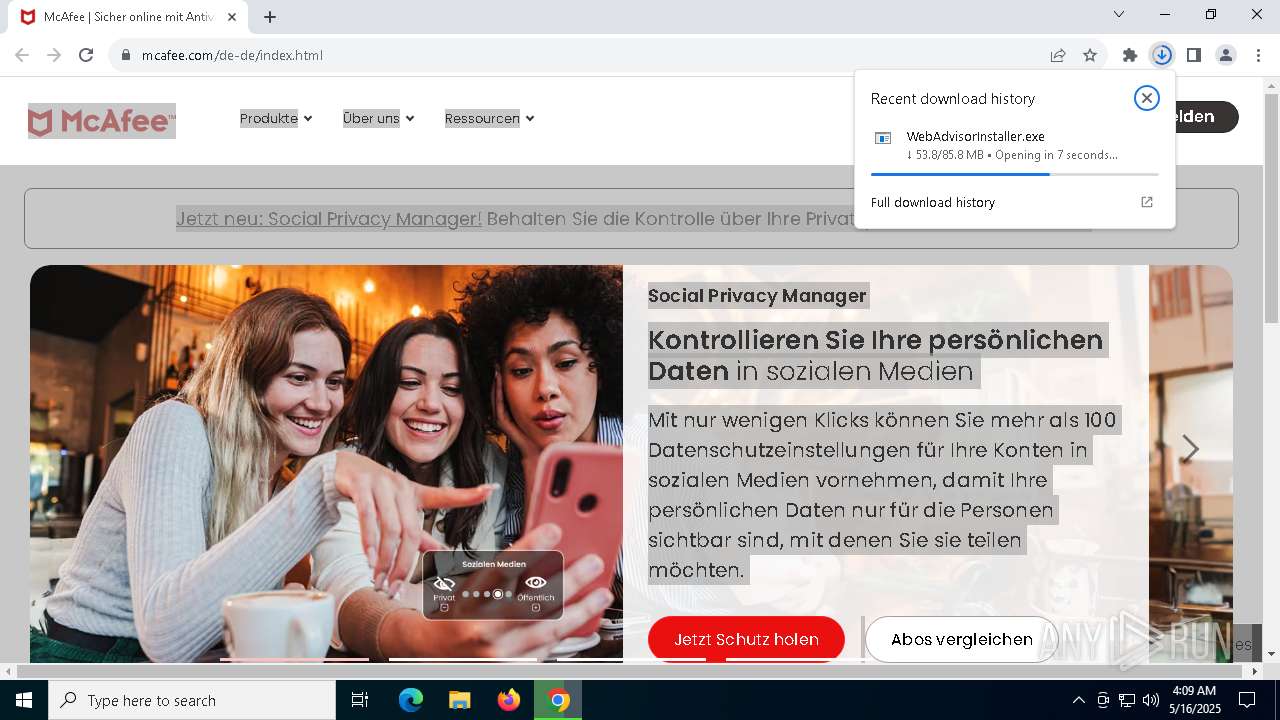Open the Extensions puzzle icon
Image resolution: width=1280 pixels, height=720 pixels.
pos(1130,55)
